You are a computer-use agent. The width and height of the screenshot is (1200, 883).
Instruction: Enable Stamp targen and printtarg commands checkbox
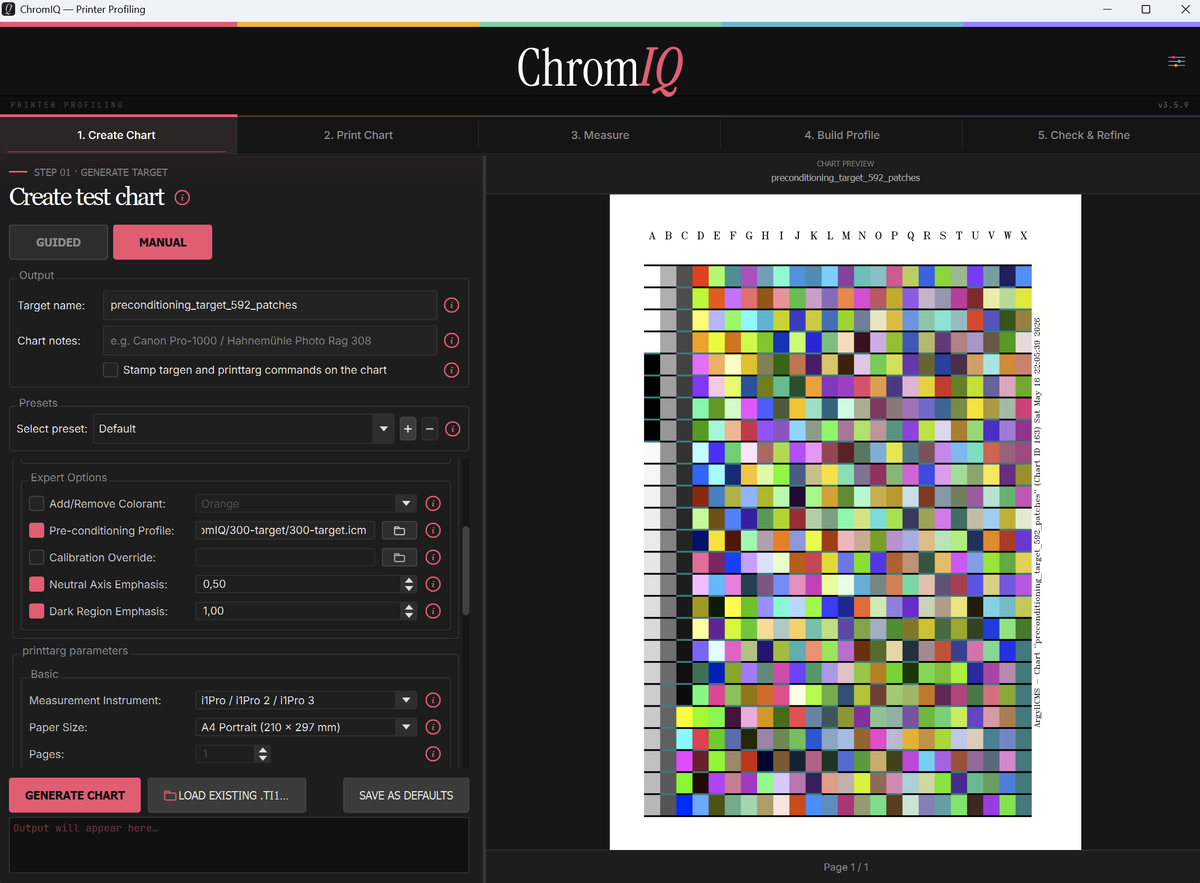(111, 370)
